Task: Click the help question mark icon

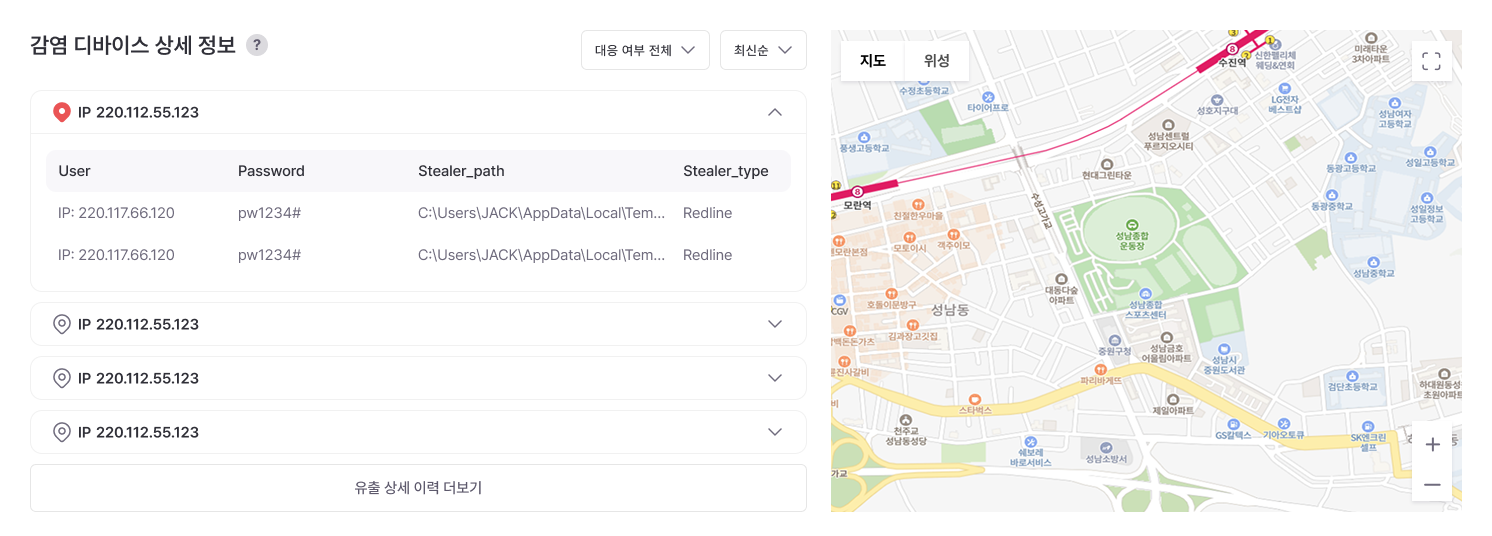Action: [x=257, y=45]
